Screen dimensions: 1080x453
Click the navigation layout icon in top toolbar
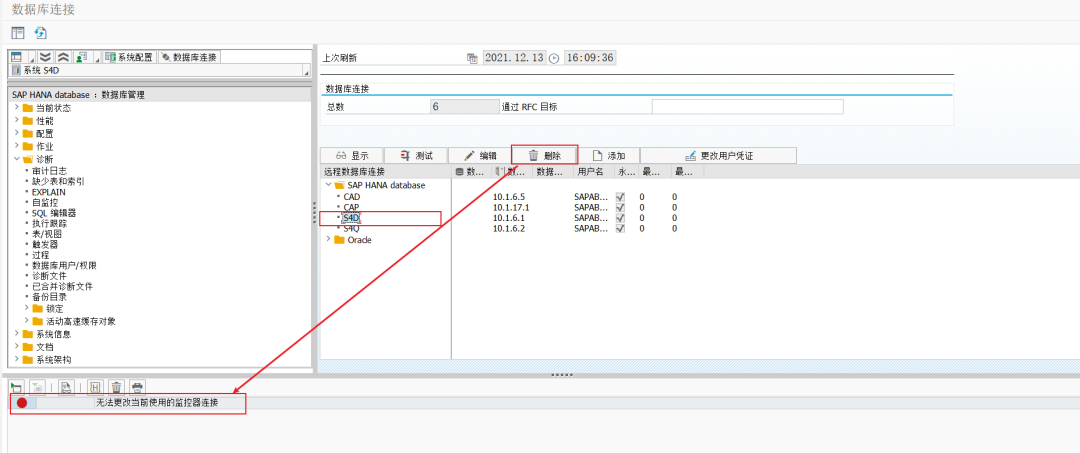pyautogui.click(x=18, y=32)
